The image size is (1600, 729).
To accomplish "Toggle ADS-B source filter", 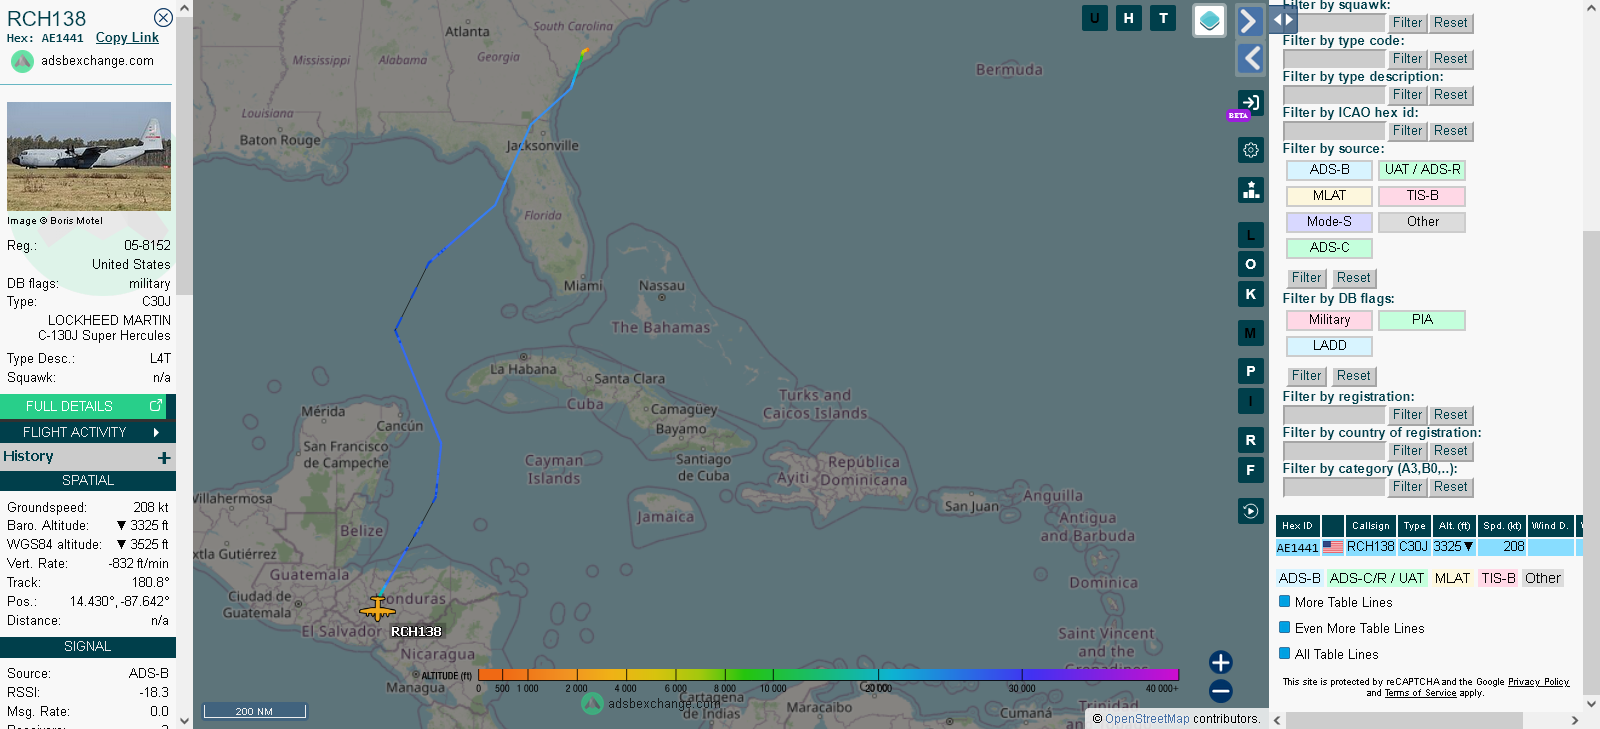I will coord(1329,170).
